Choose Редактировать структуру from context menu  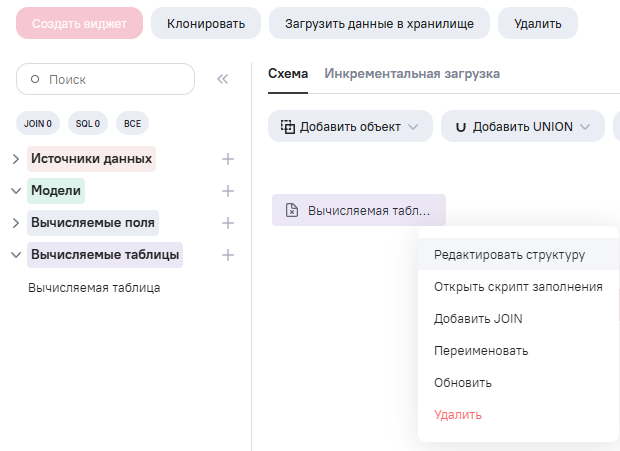coord(509,254)
